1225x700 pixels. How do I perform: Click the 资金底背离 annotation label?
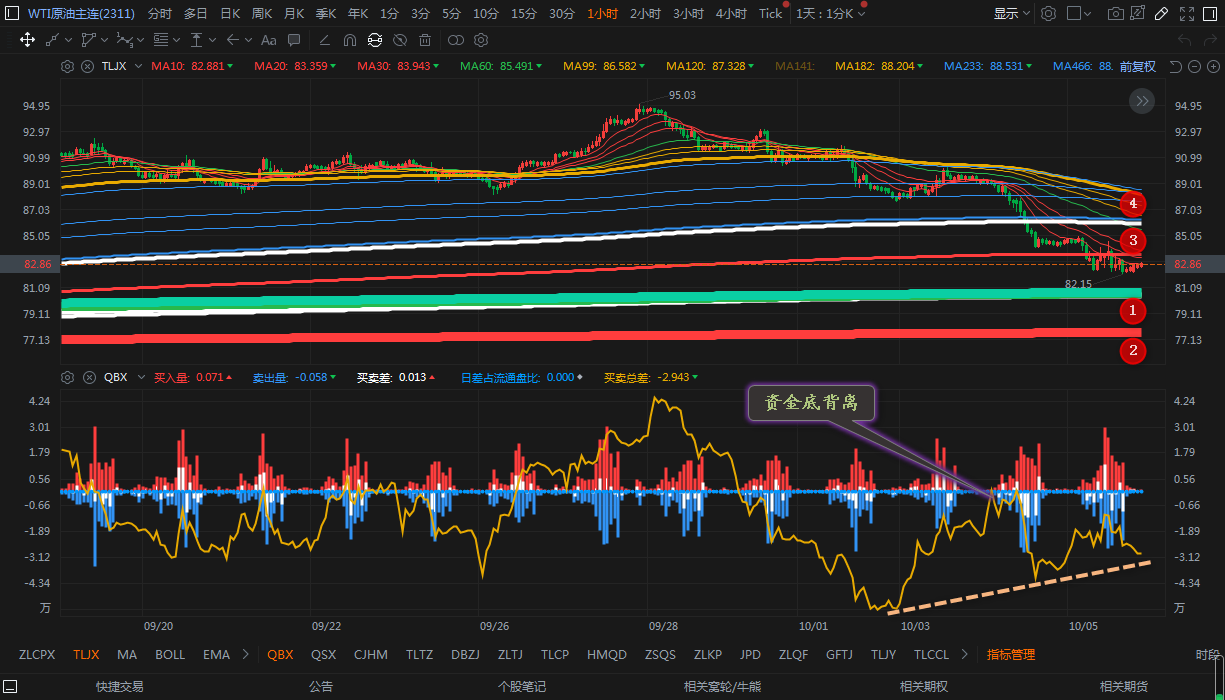tap(812, 404)
